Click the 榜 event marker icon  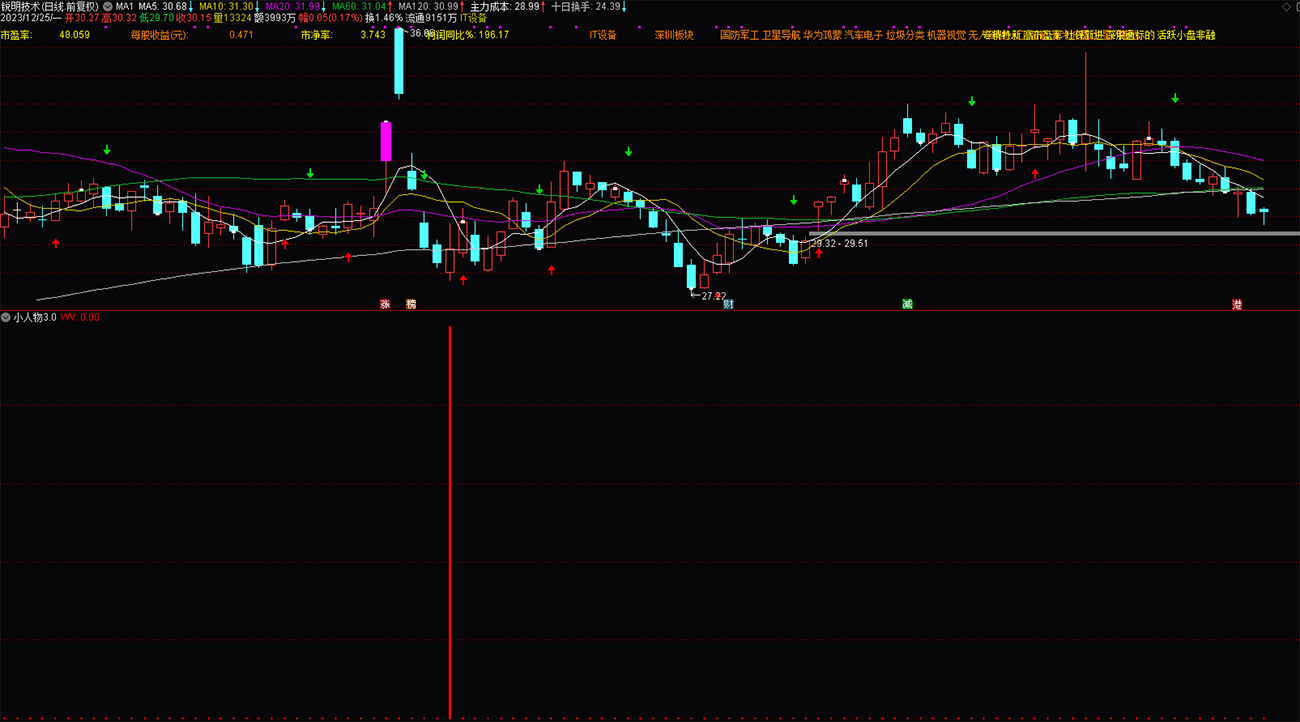click(x=410, y=303)
